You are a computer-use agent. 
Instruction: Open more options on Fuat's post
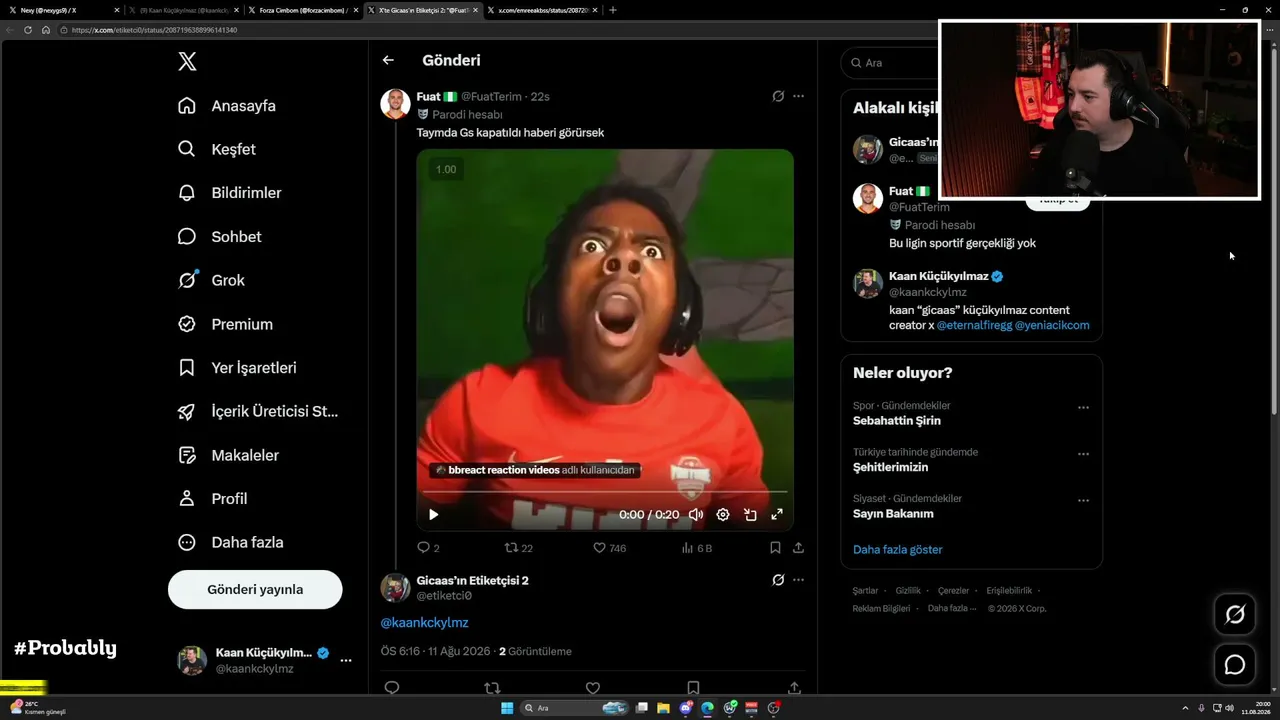[798, 97]
